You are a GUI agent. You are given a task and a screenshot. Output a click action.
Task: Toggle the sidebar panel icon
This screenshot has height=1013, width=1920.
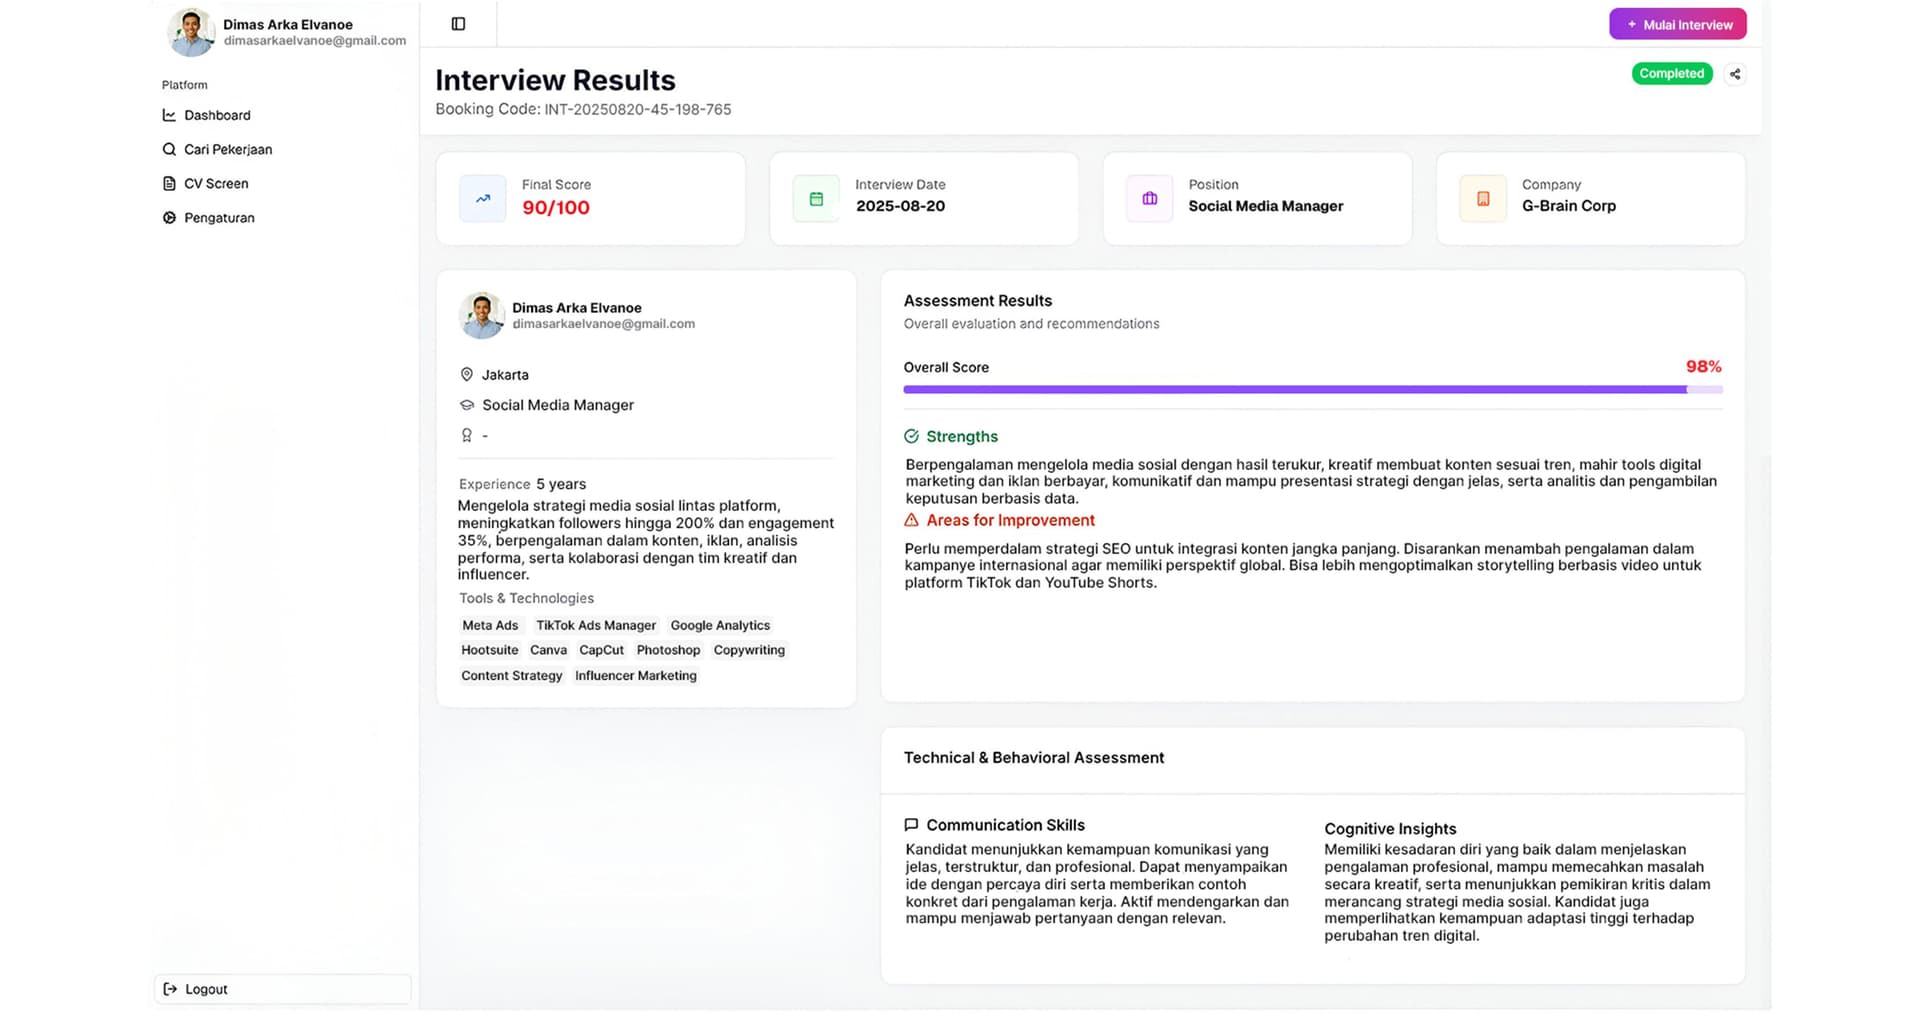coord(458,24)
